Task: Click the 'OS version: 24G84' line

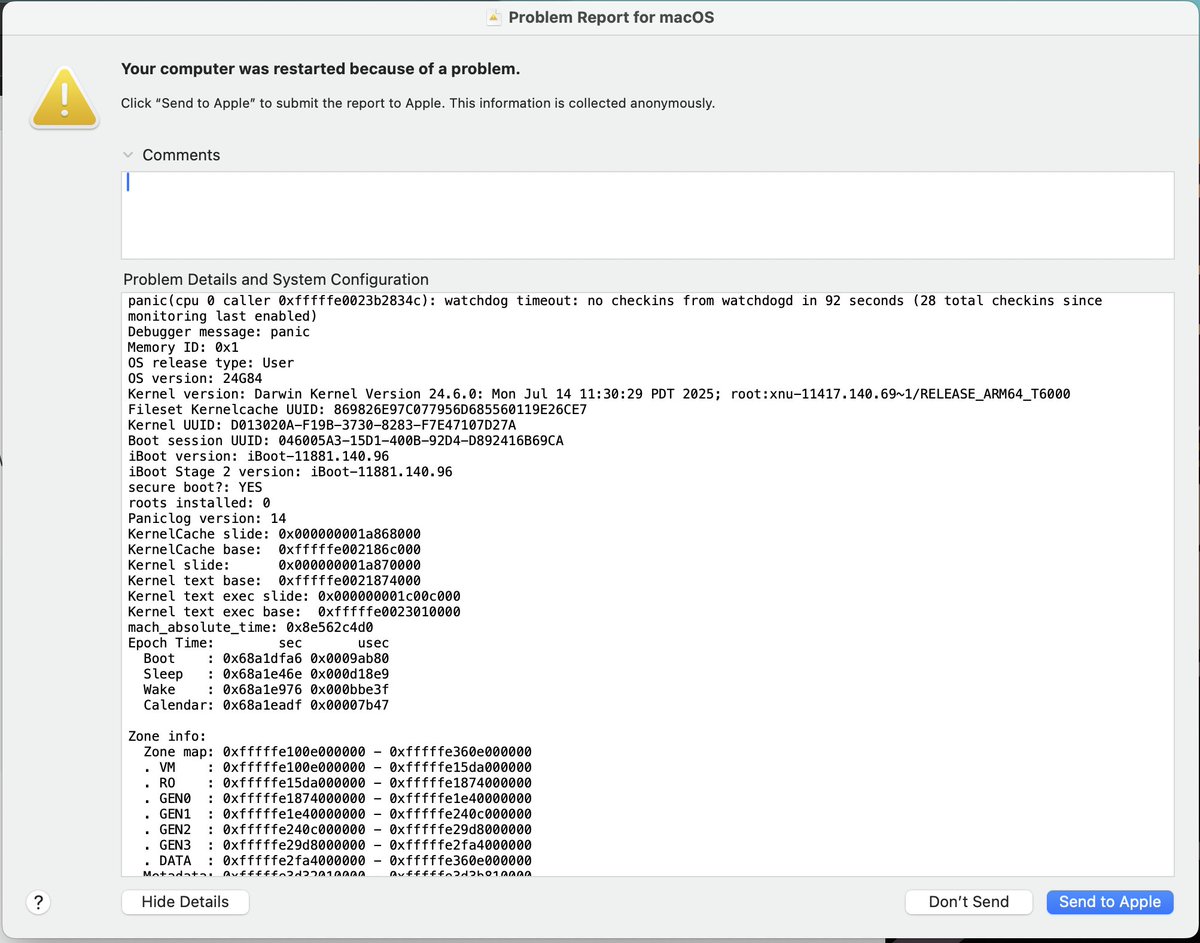Action: pyautogui.click(x=195, y=378)
